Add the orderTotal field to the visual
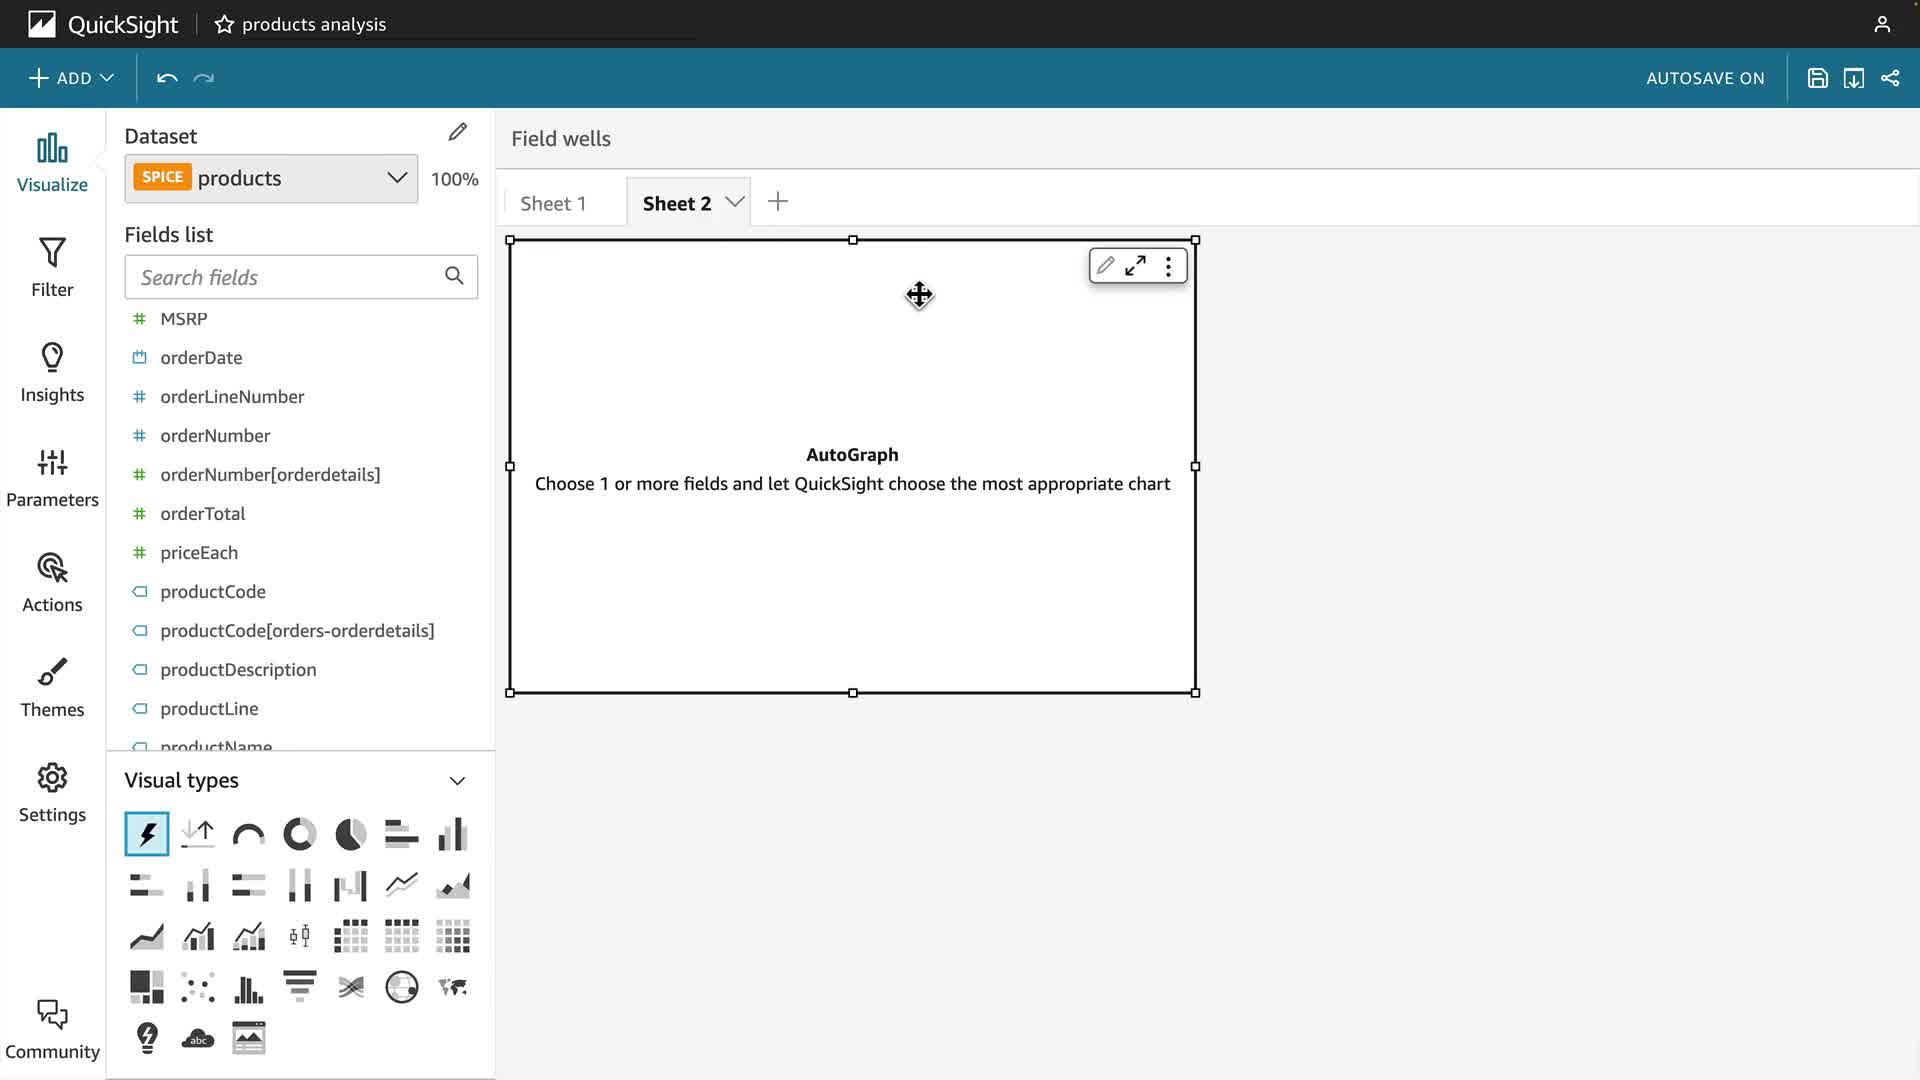The width and height of the screenshot is (1920, 1080). click(203, 513)
